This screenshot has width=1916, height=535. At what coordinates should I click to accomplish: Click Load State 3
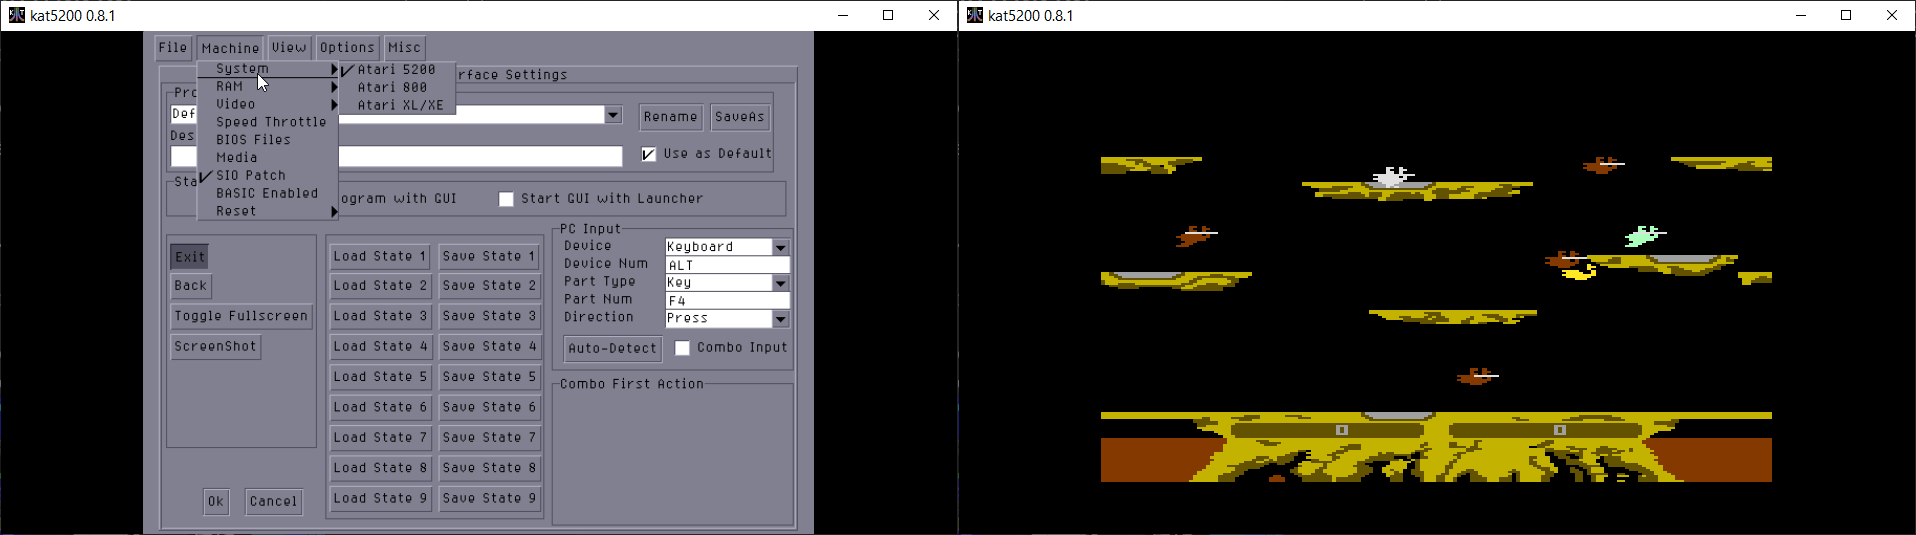click(x=380, y=316)
